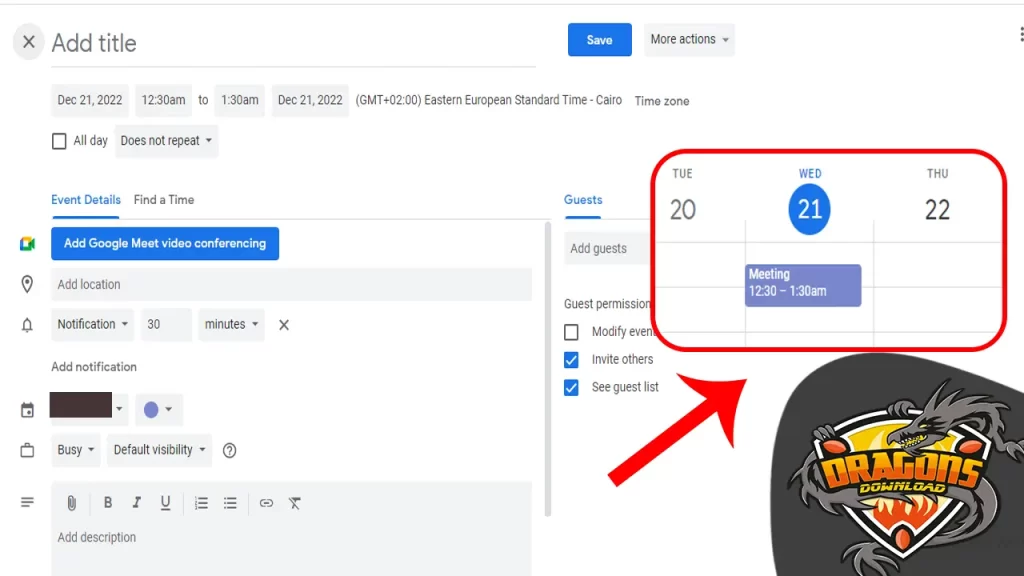Open the Default visibility dropdown

click(x=158, y=450)
